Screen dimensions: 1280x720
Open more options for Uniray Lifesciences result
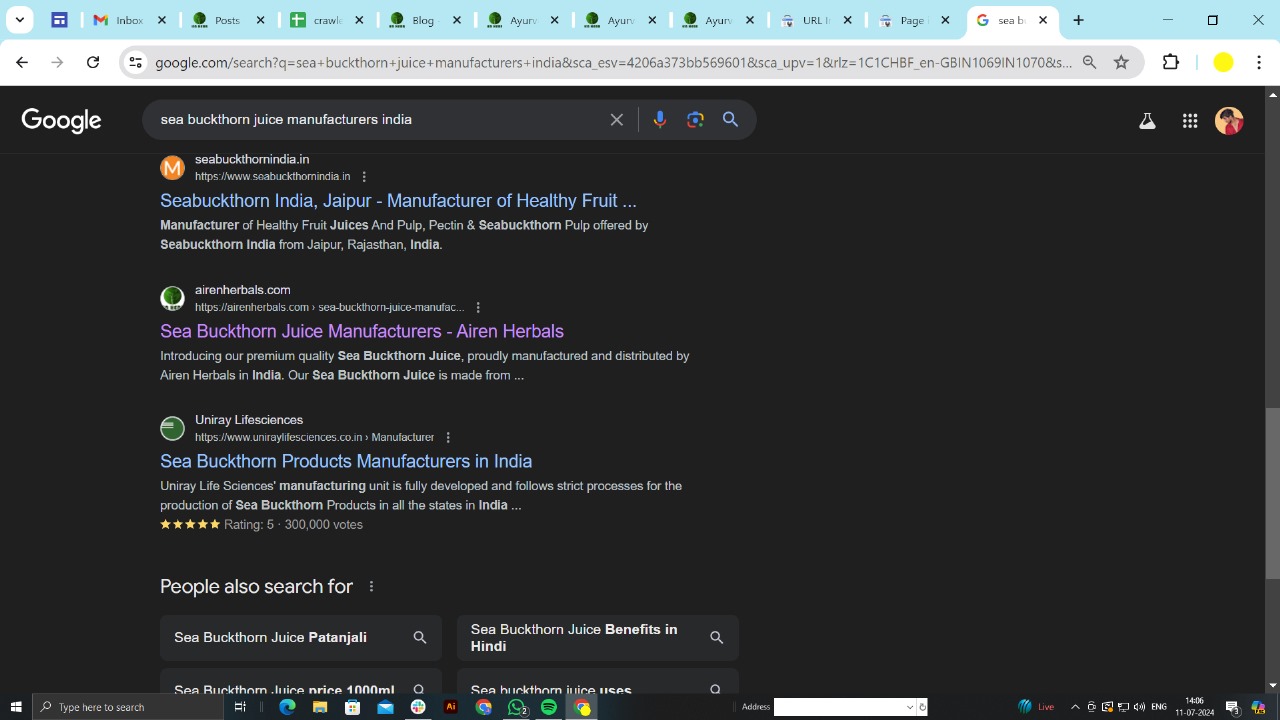point(448,438)
